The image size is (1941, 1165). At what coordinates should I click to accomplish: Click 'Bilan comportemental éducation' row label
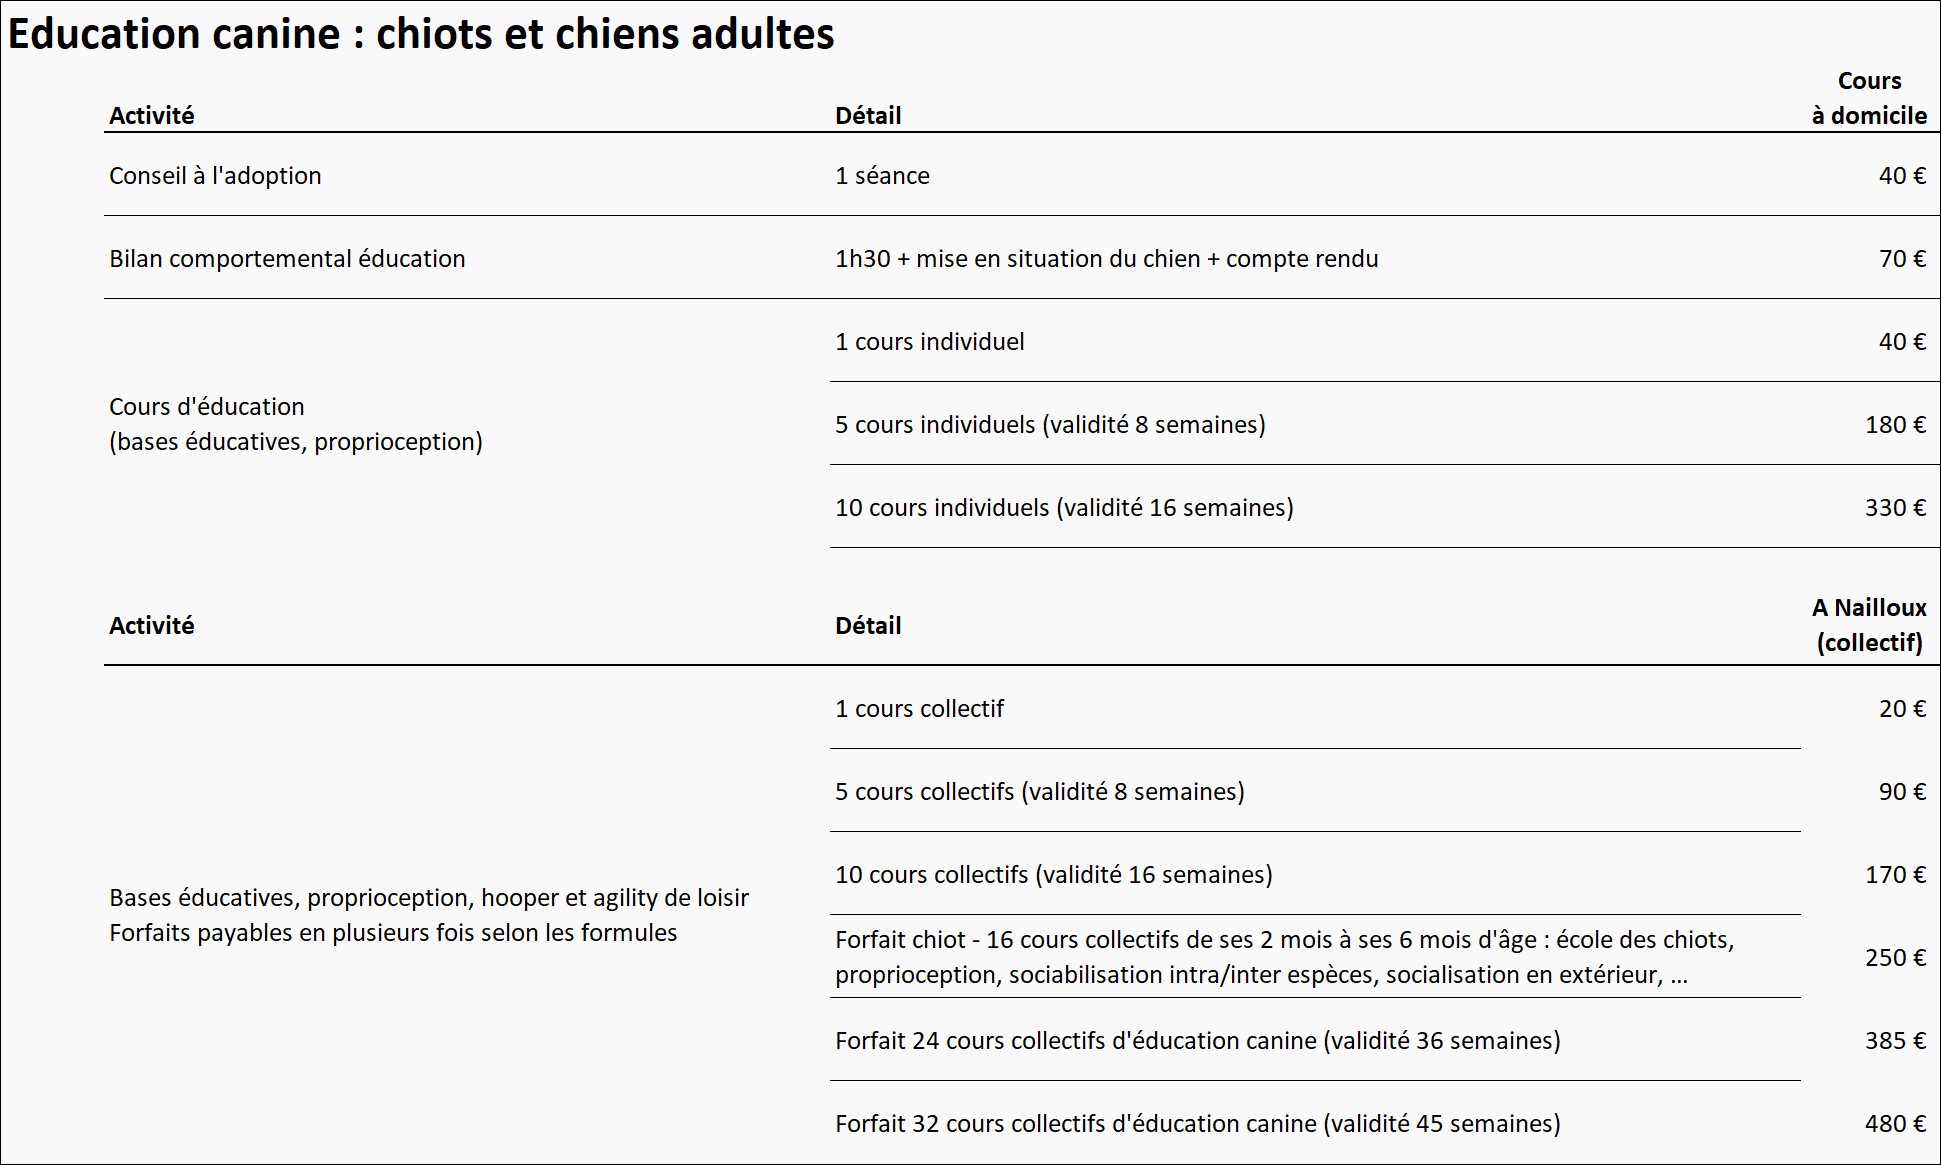(287, 259)
